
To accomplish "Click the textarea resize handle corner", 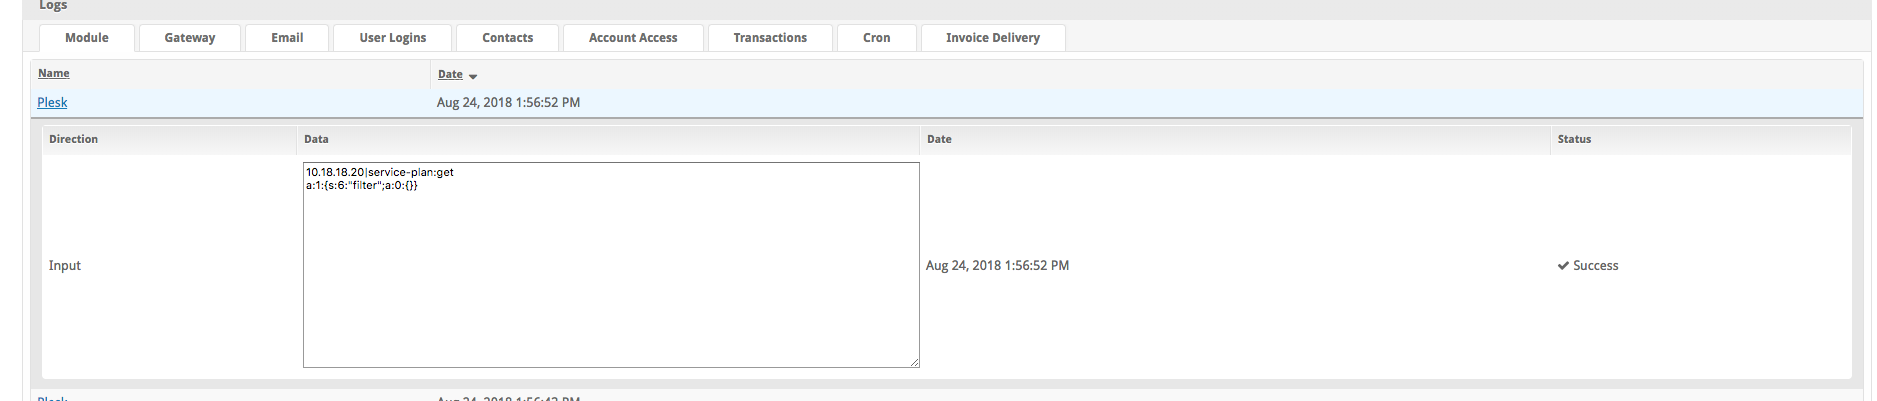I will [914, 362].
